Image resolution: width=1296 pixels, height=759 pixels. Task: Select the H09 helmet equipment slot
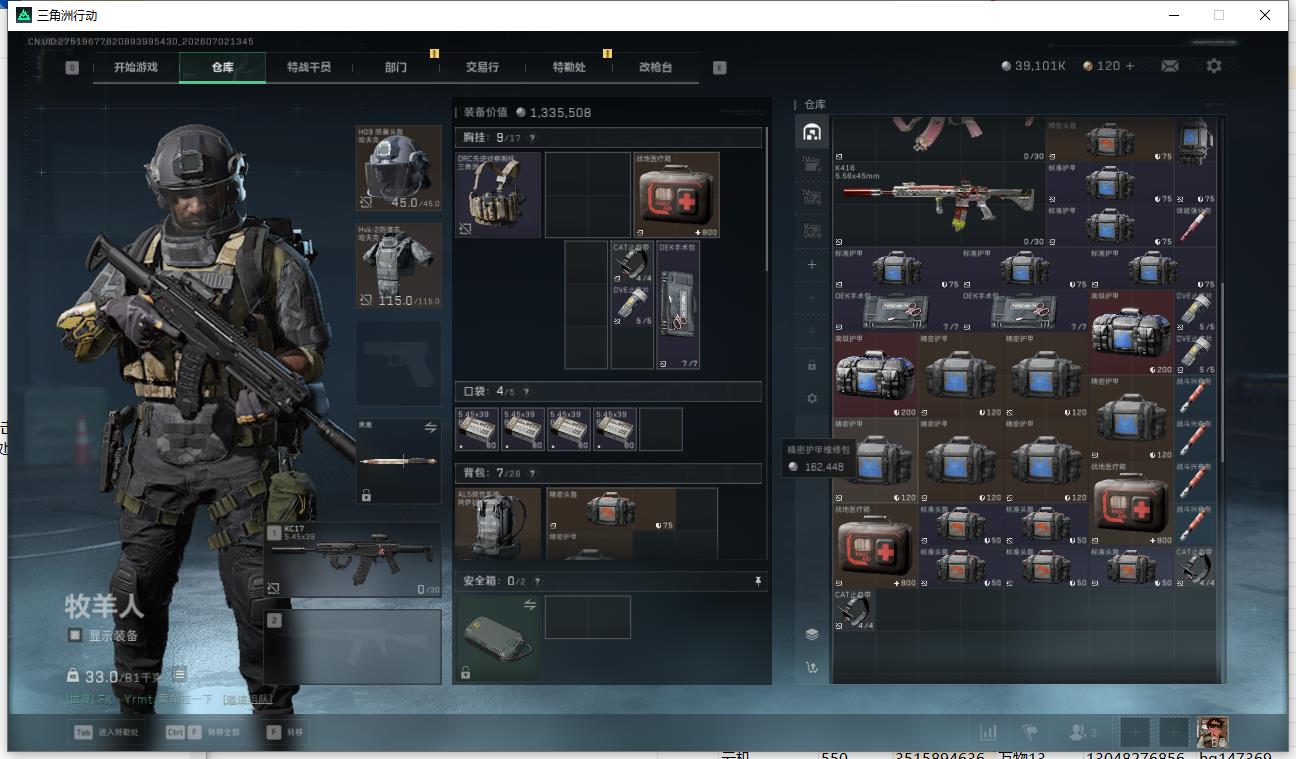click(399, 168)
